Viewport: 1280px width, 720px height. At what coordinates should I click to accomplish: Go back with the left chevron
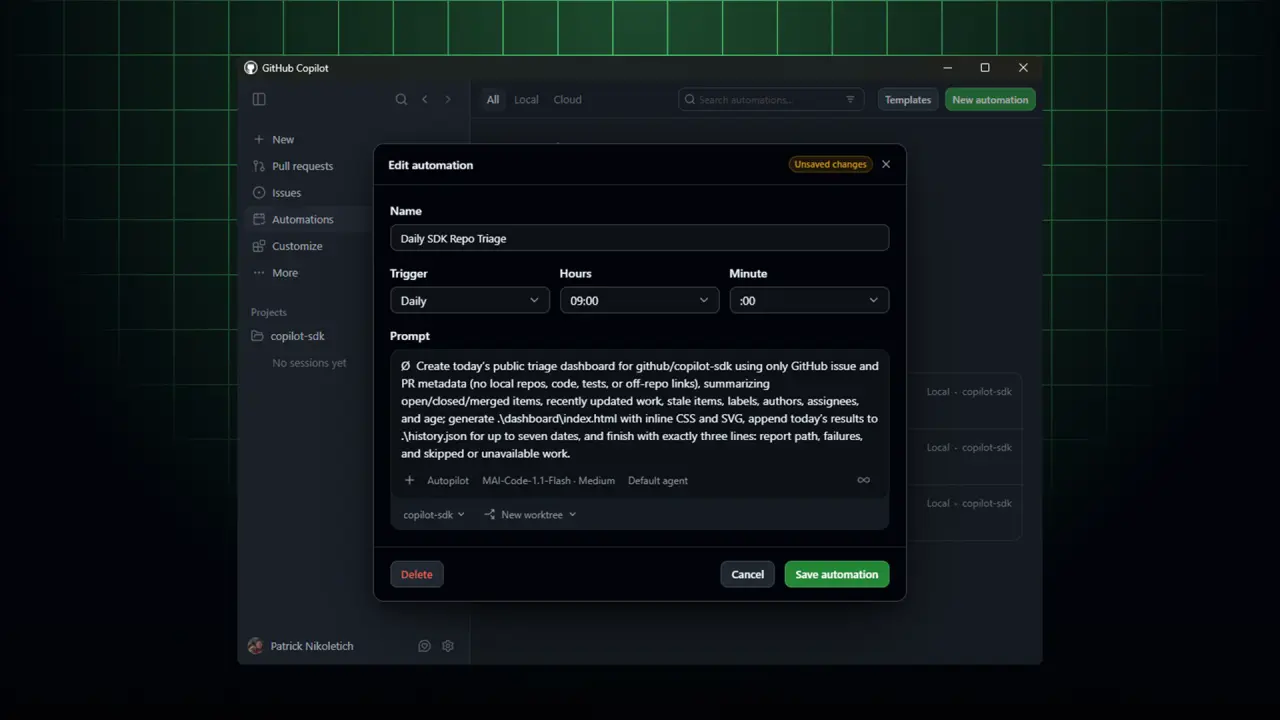coord(425,99)
